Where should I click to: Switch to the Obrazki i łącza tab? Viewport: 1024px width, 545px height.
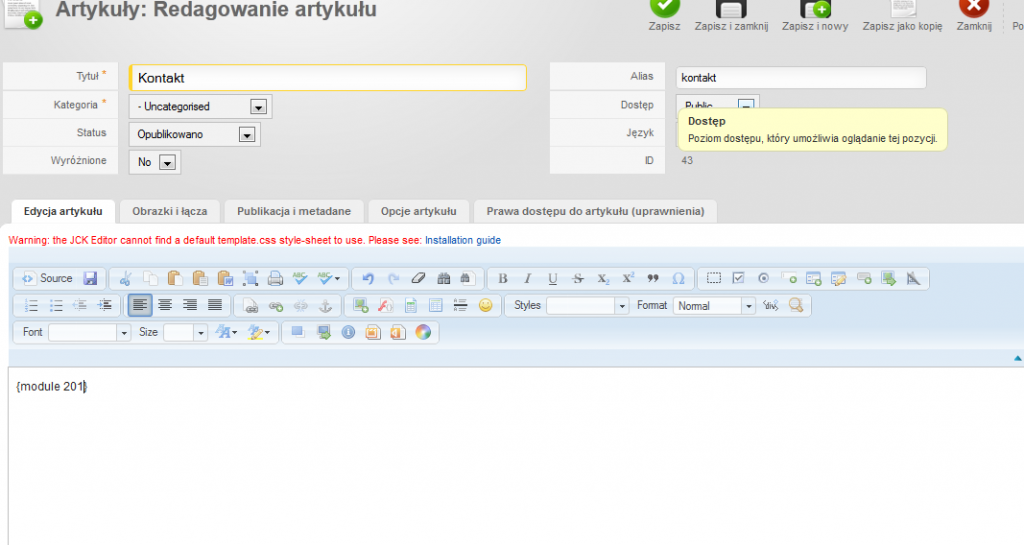click(x=169, y=211)
